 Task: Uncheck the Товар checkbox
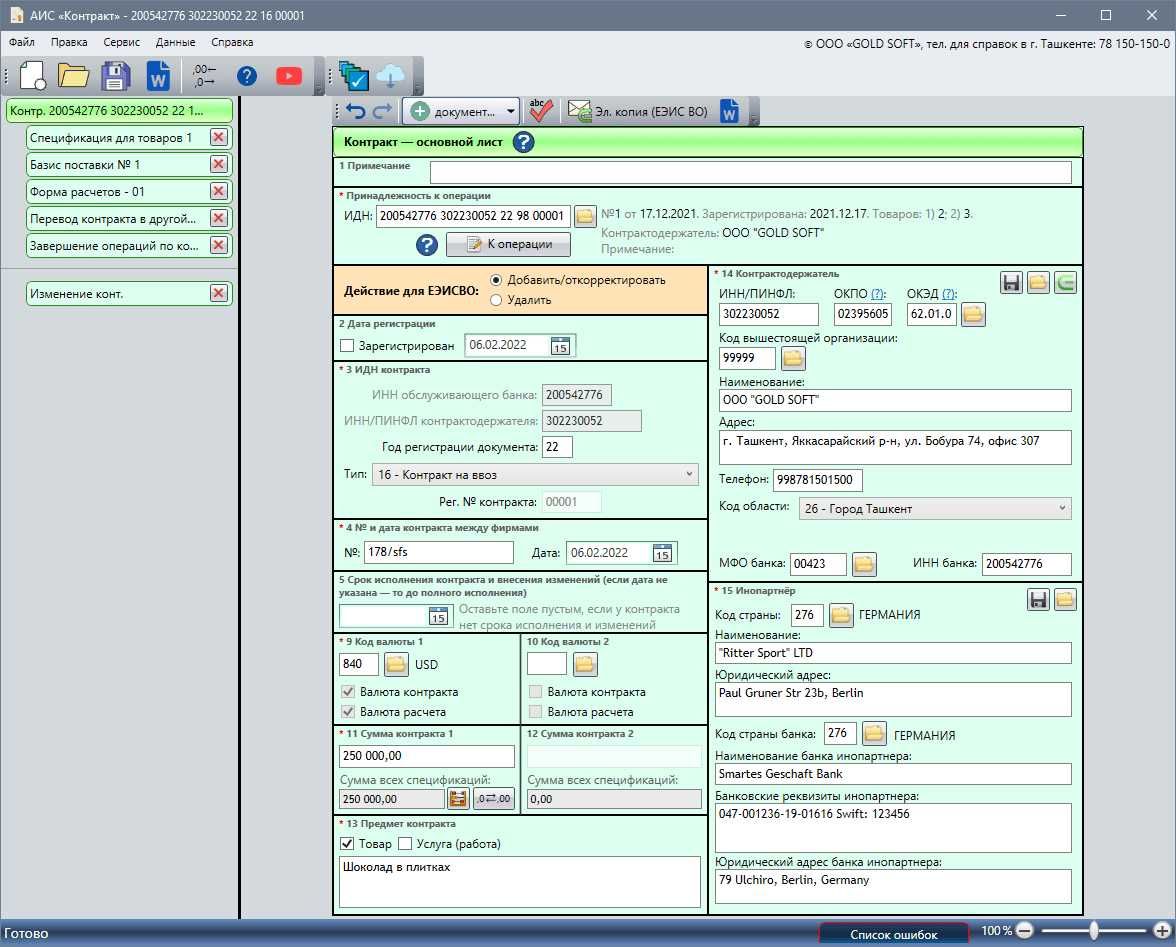point(346,844)
